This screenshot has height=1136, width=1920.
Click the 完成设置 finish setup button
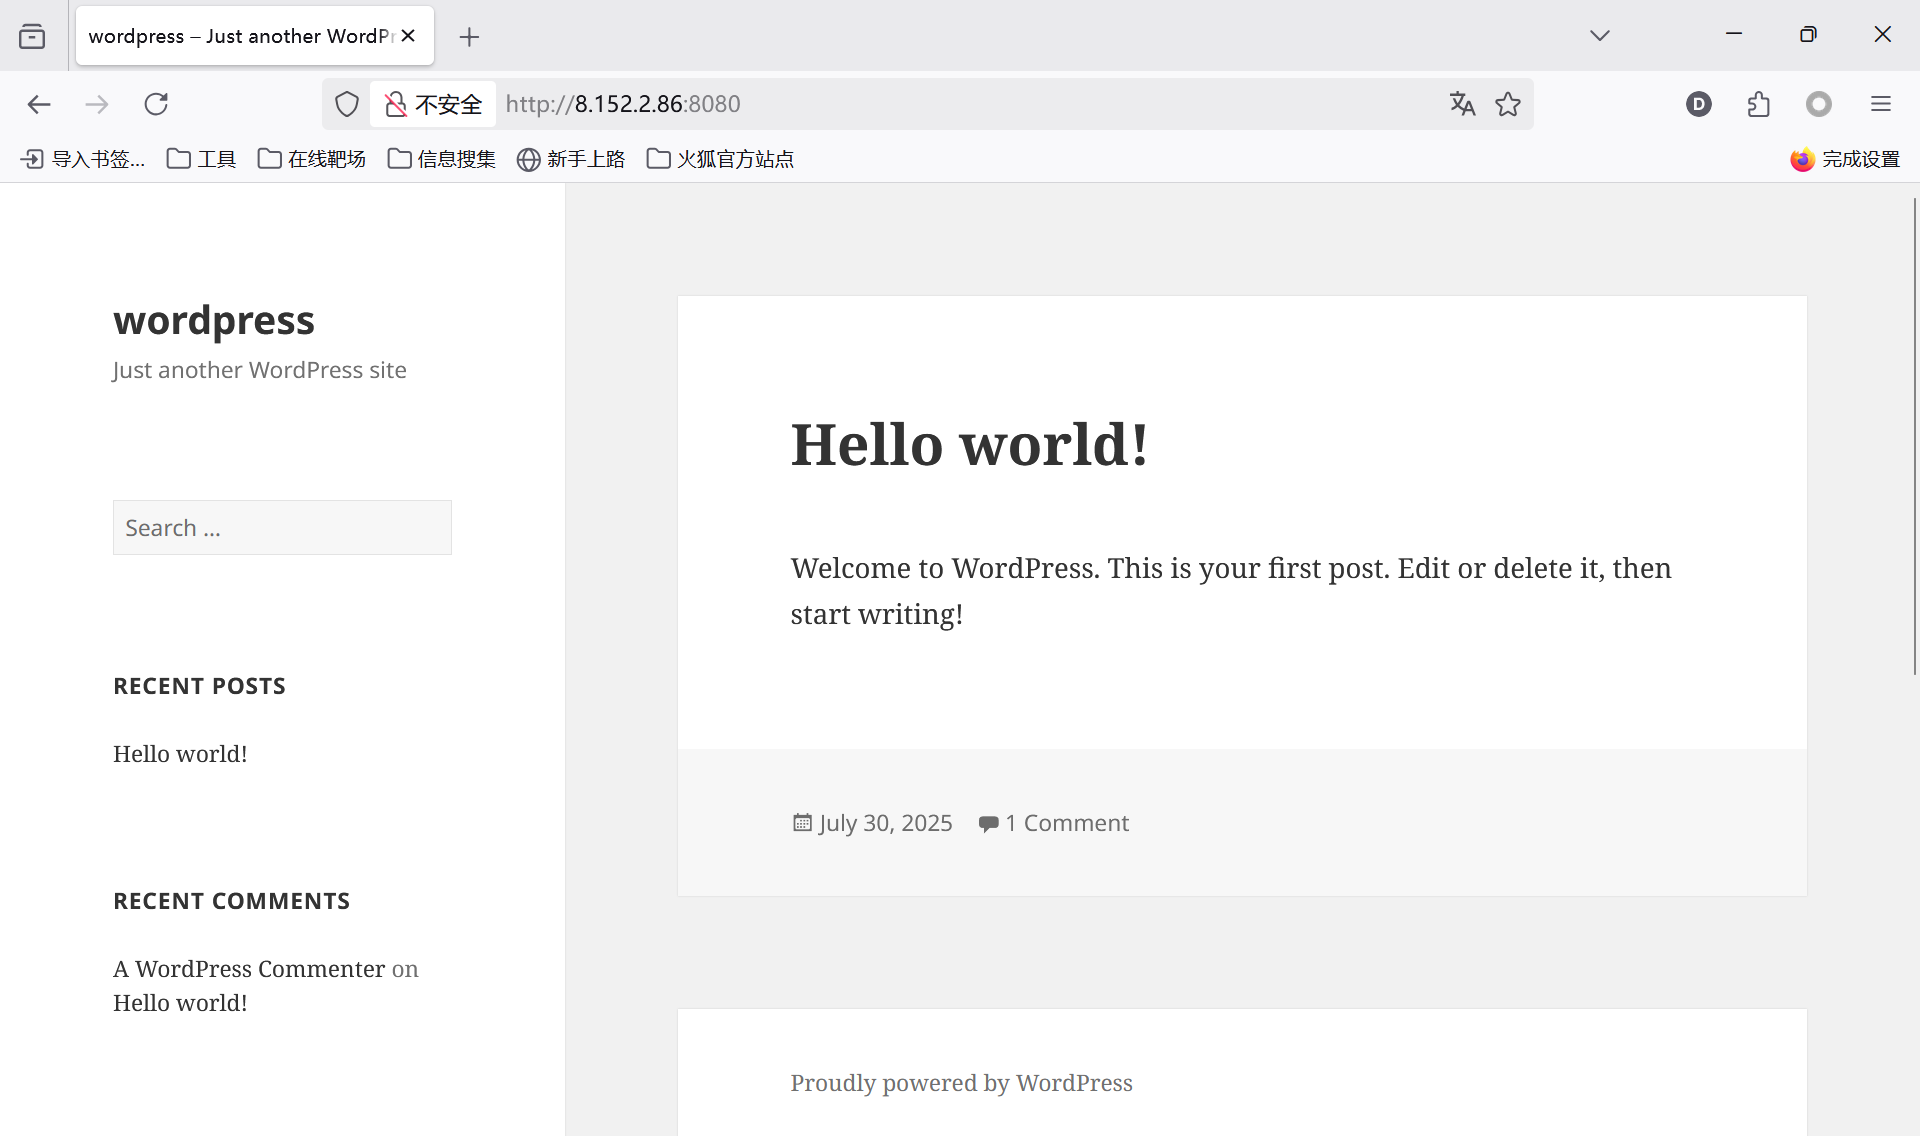[x=1845, y=159]
